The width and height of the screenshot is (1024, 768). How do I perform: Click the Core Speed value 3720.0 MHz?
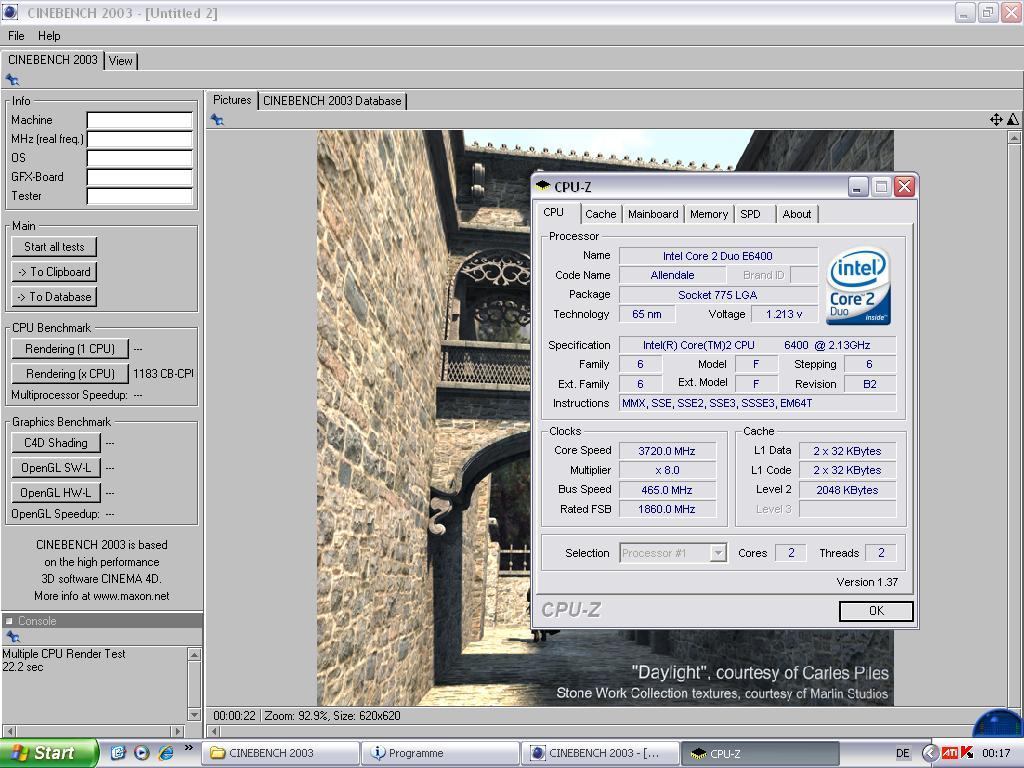667,451
